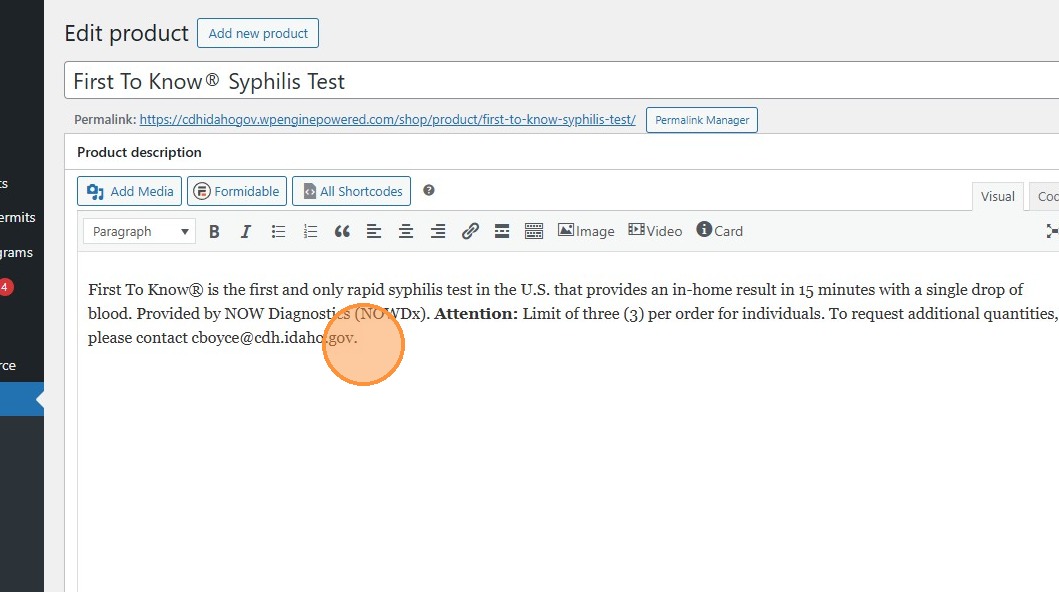Toggle bold formatting in the editor toolbar
This screenshot has width=1059, height=592.
coord(214,232)
